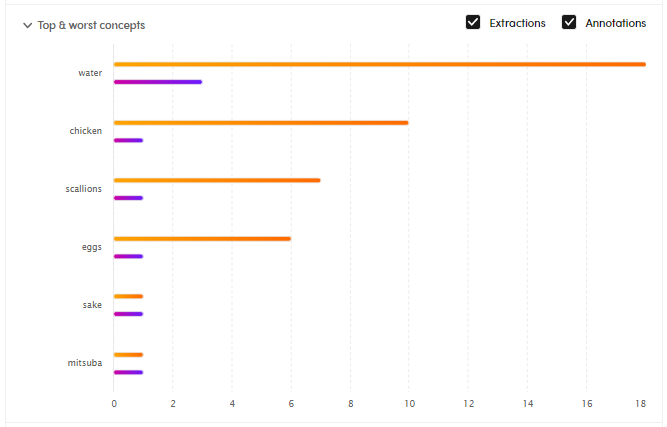Click the Annotations legend label
The image size is (667, 427).
(615, 23)
